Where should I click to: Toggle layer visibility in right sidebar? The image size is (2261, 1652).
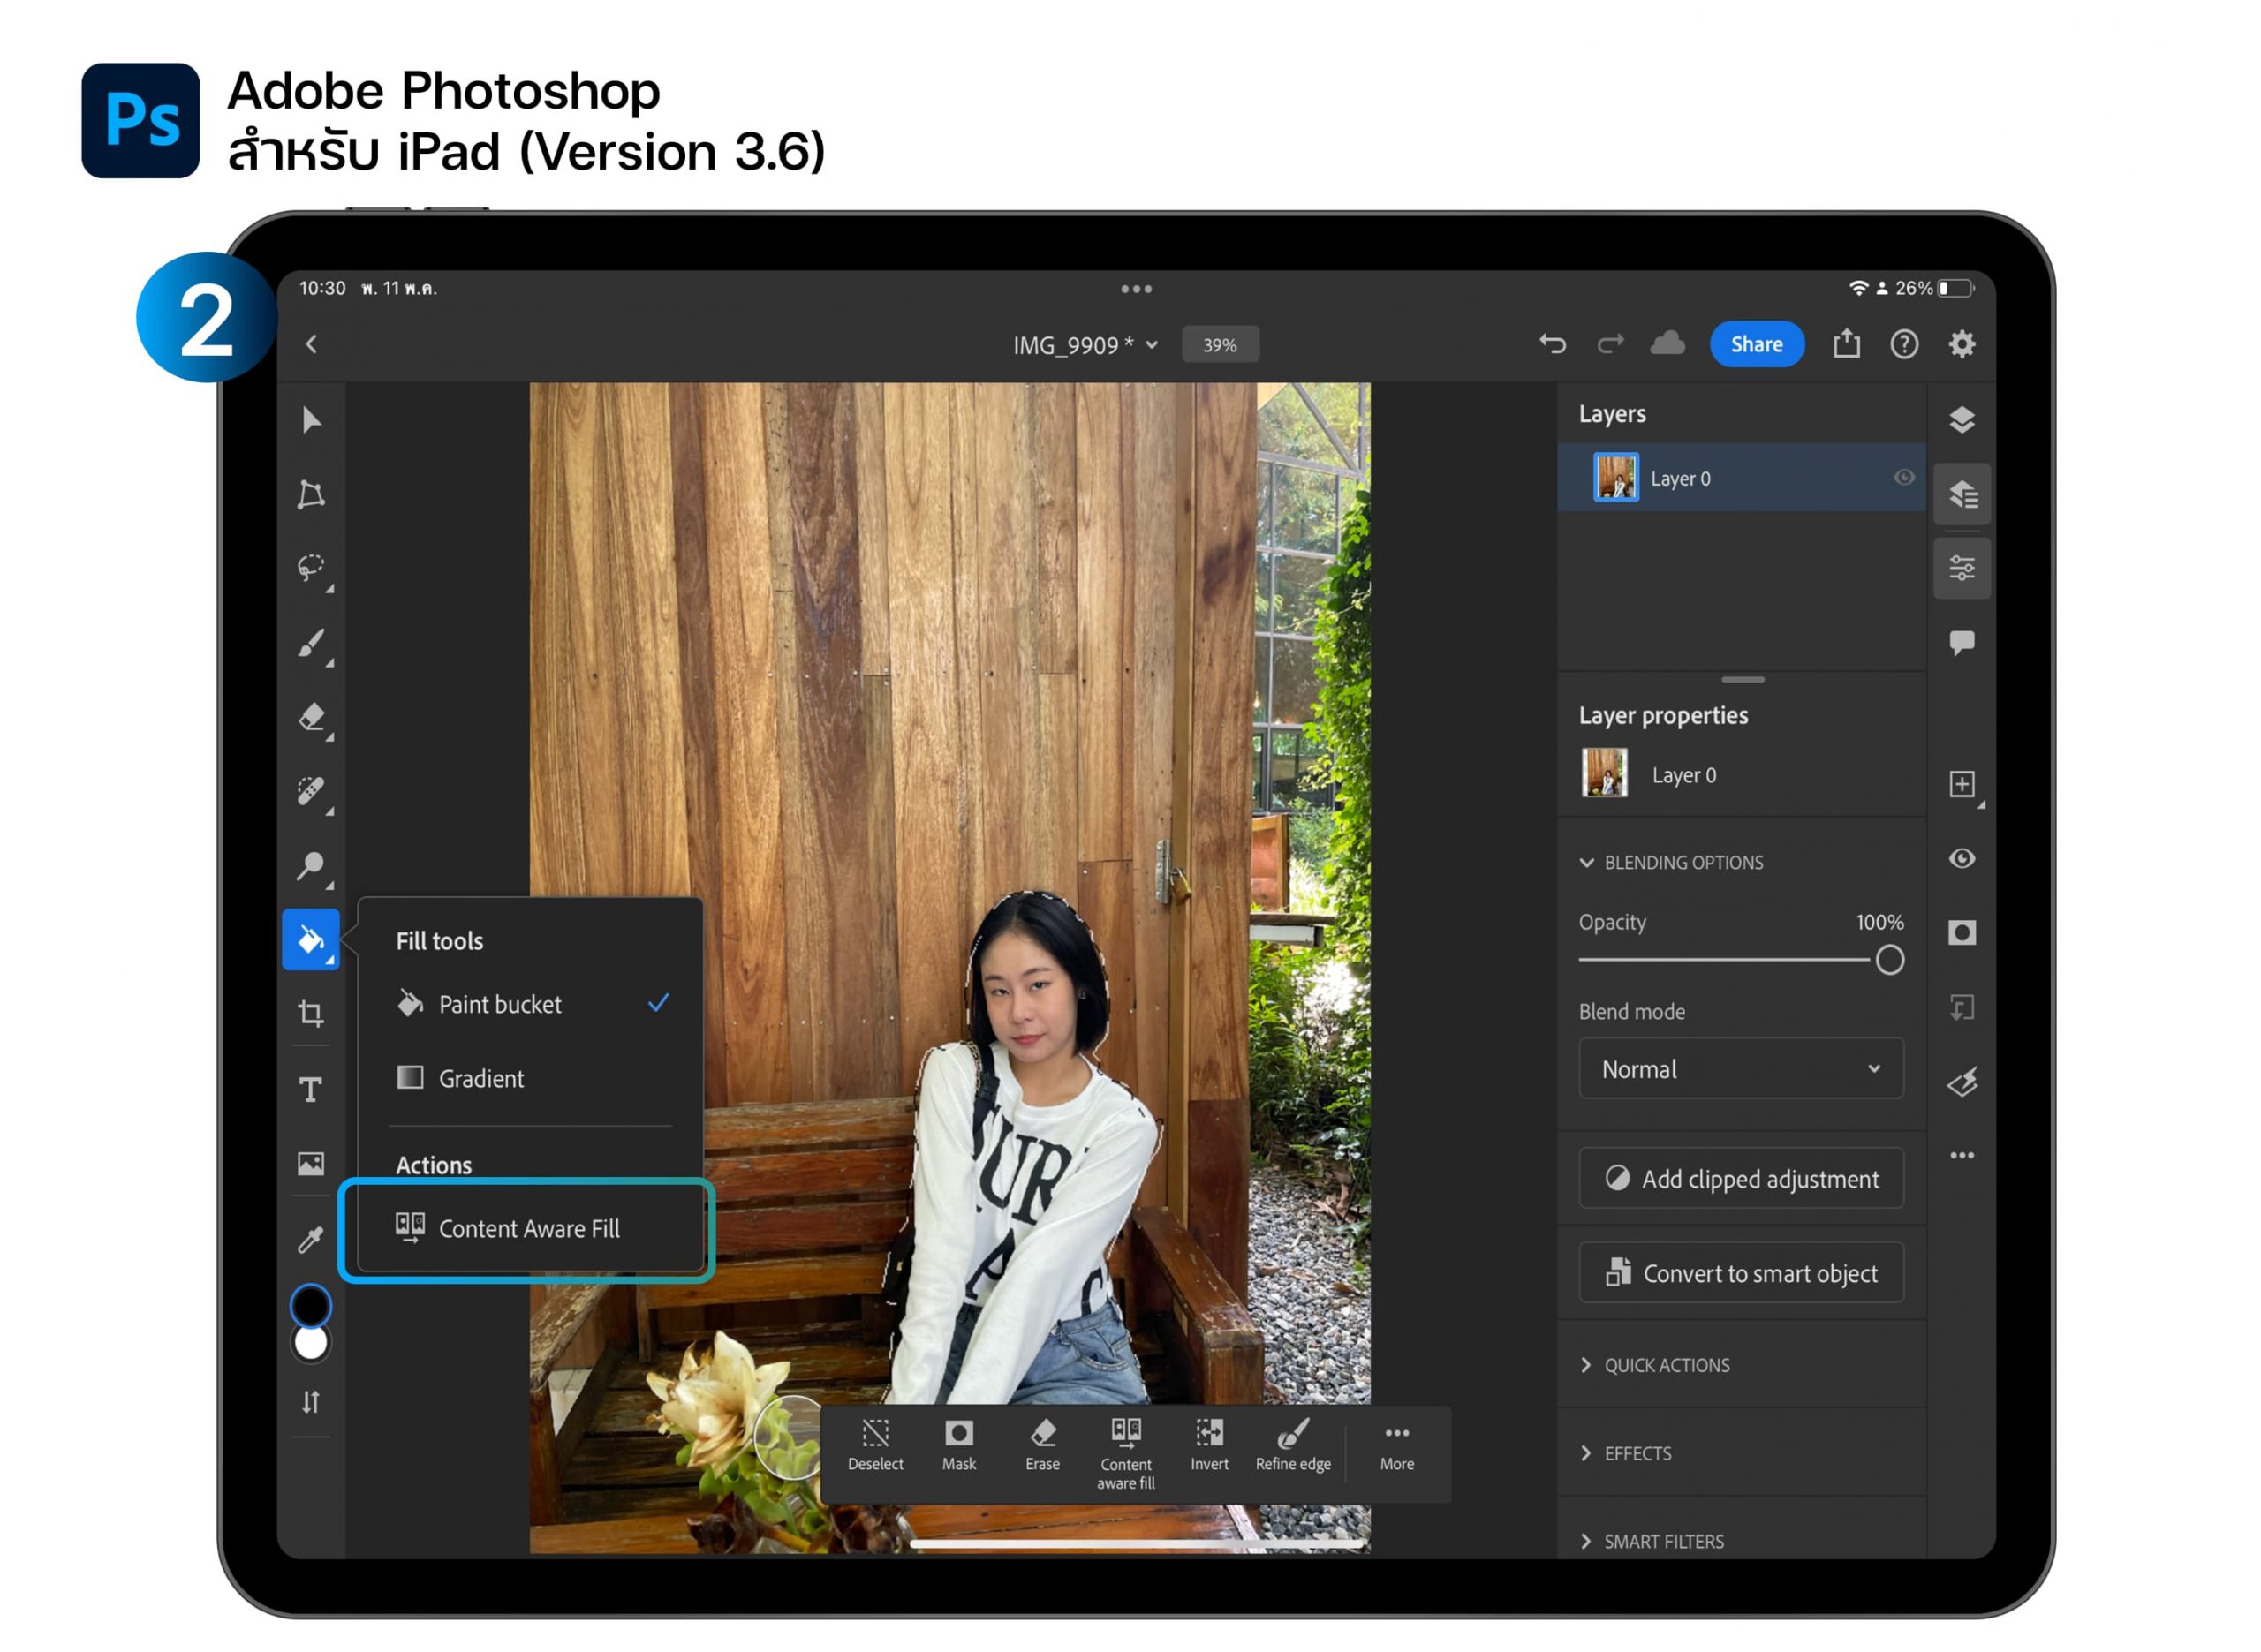click(1961, 859)
